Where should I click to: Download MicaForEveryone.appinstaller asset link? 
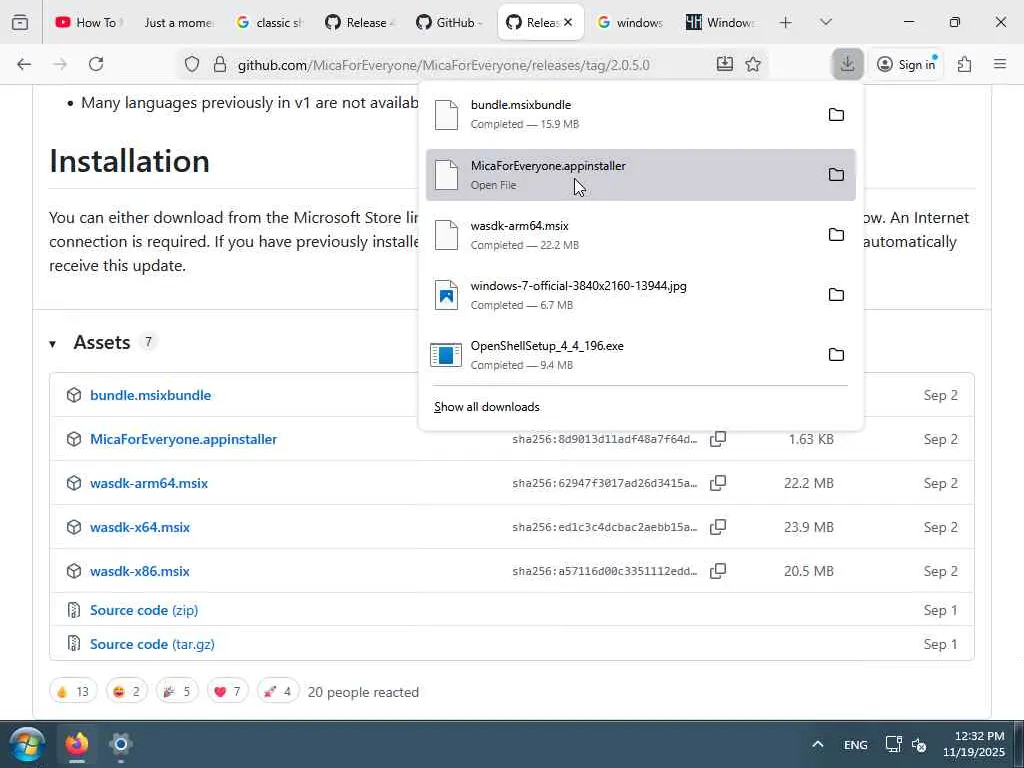coord(184,439)
